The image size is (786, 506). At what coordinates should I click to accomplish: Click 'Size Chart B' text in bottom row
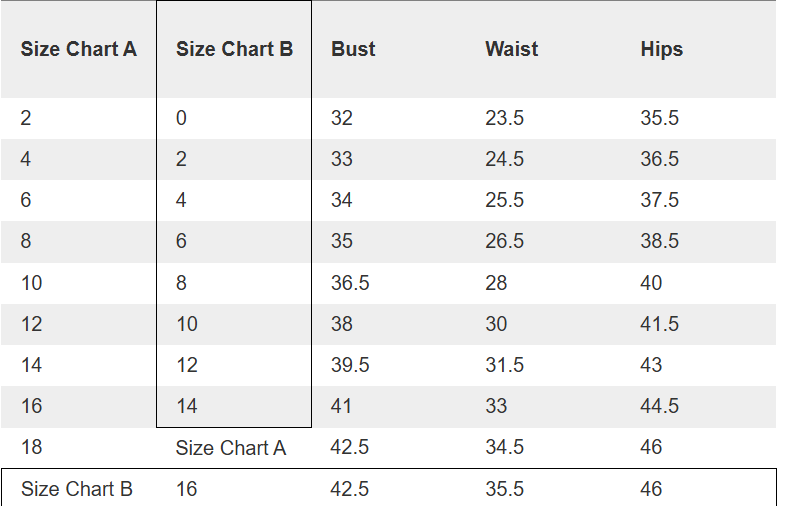77,489
